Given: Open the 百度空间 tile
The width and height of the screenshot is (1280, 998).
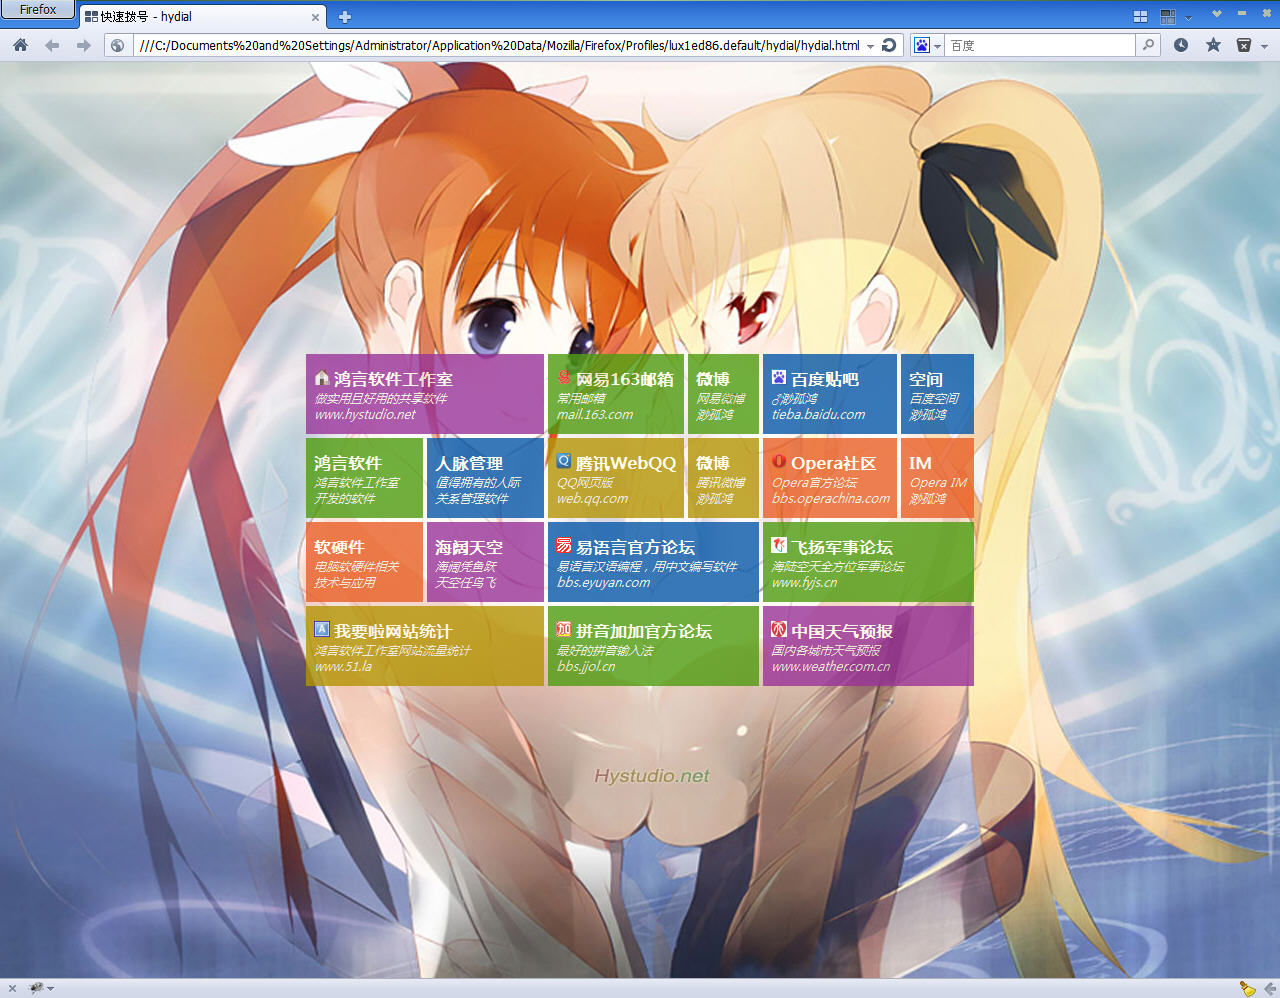Looking at the screenshot, I should [x=937, y=394].
